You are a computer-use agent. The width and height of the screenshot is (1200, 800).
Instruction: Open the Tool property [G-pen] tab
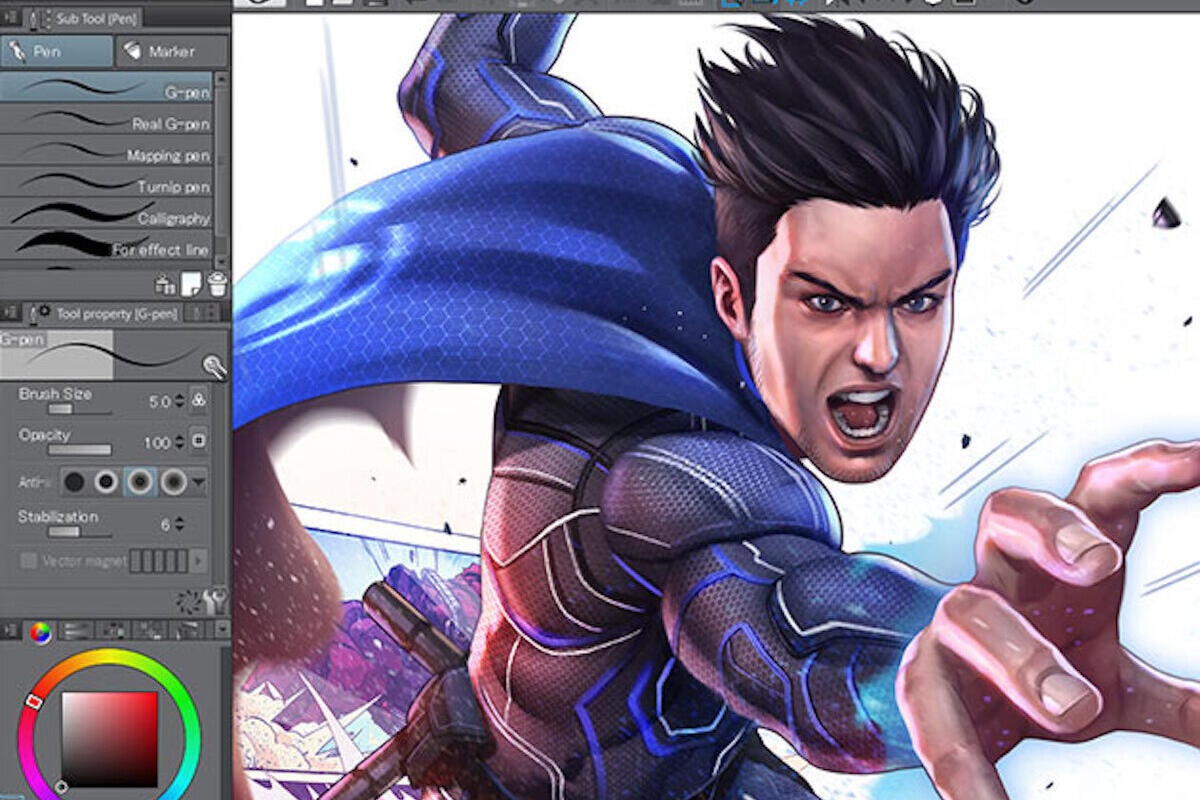(103, 313)
